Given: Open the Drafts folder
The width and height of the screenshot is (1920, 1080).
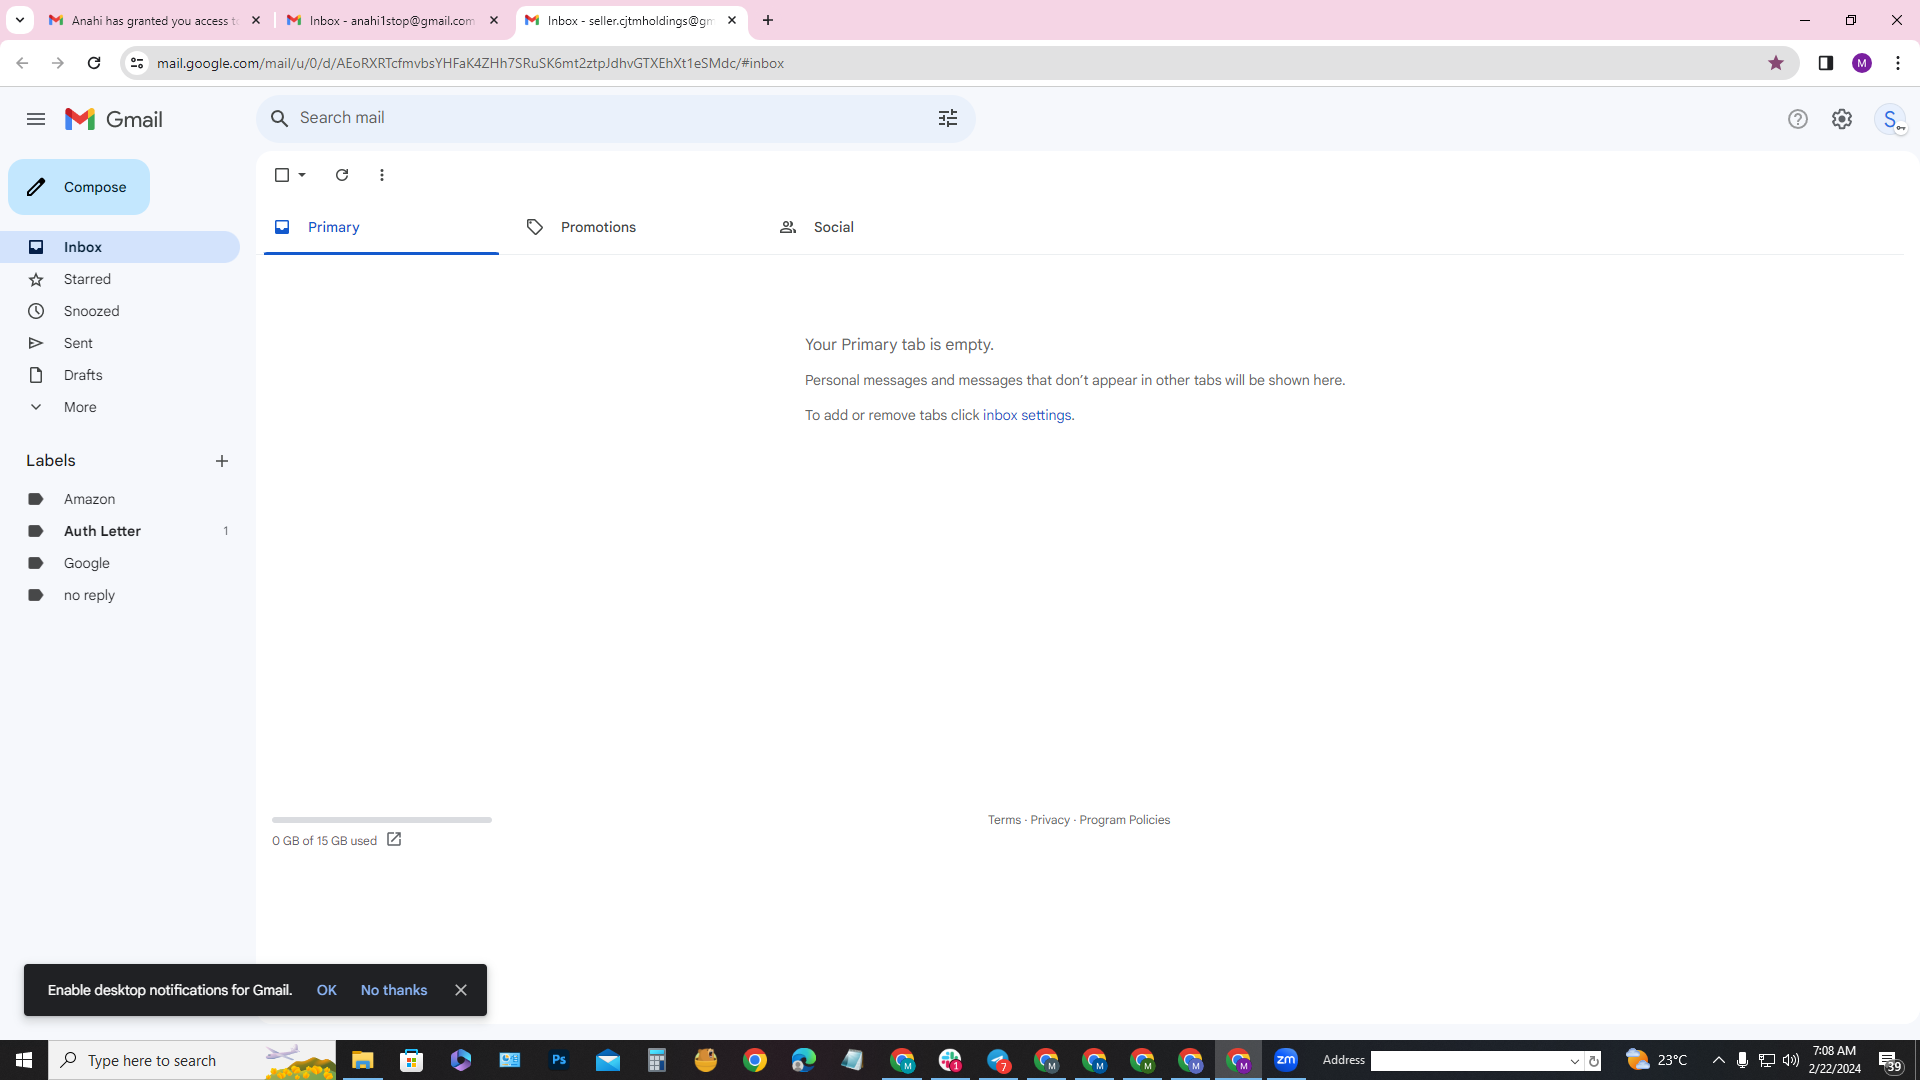Looking at the screenshot, I should (120, 375).
